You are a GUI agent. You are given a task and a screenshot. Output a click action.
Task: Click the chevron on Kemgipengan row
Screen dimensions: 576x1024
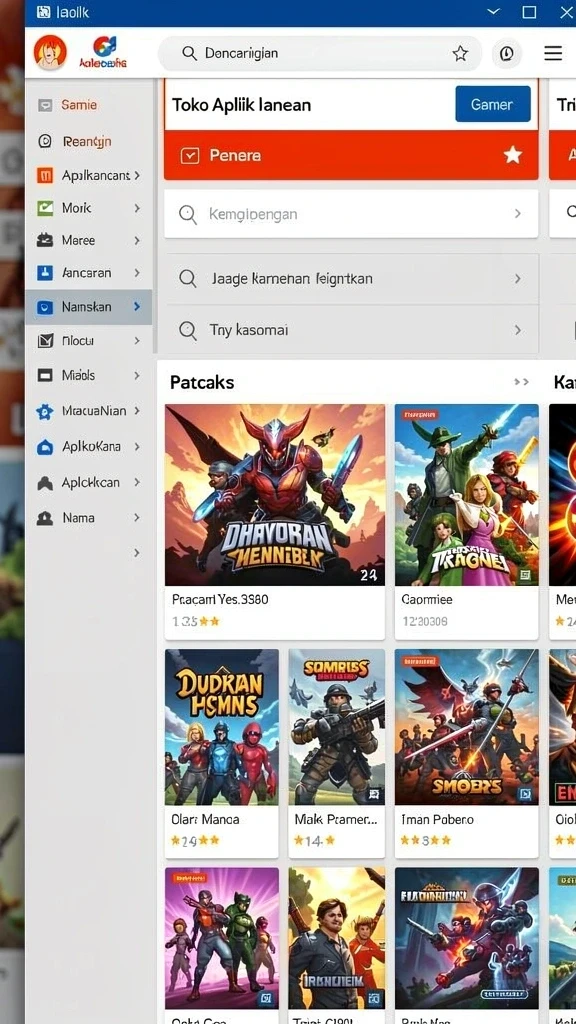[518, 214]
